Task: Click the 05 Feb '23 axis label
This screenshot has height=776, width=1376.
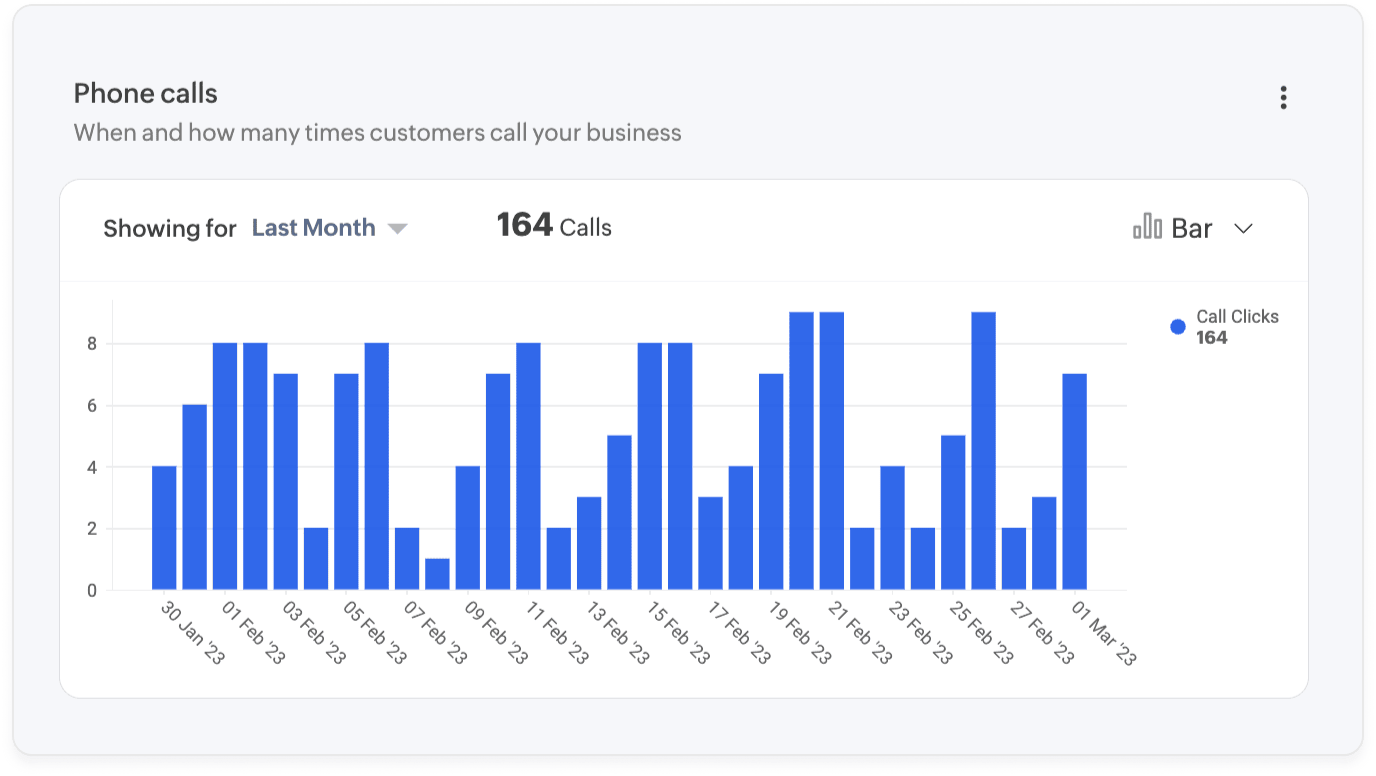Action: 376,634
